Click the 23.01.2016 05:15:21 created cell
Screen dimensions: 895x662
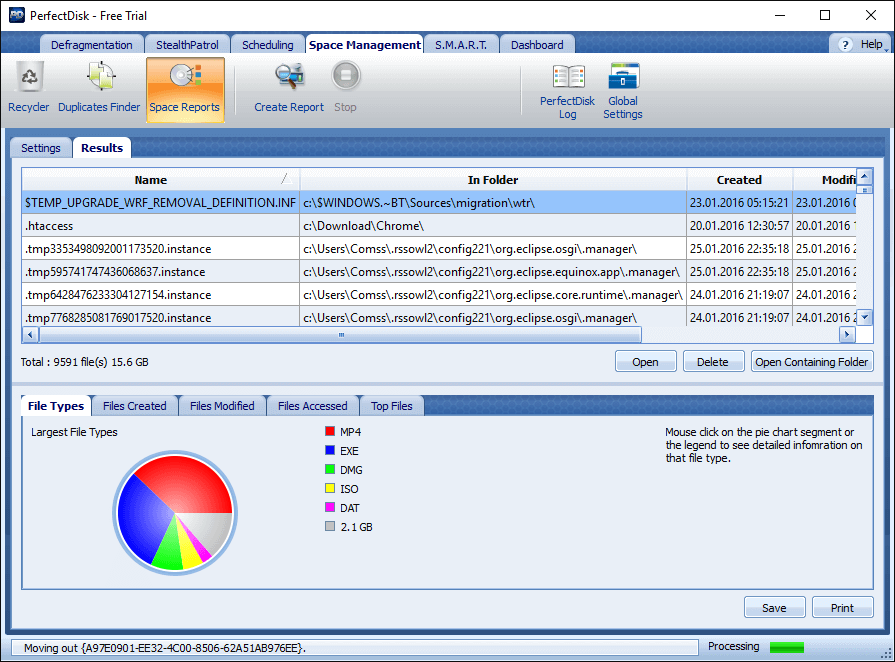(x=739, y=203)
